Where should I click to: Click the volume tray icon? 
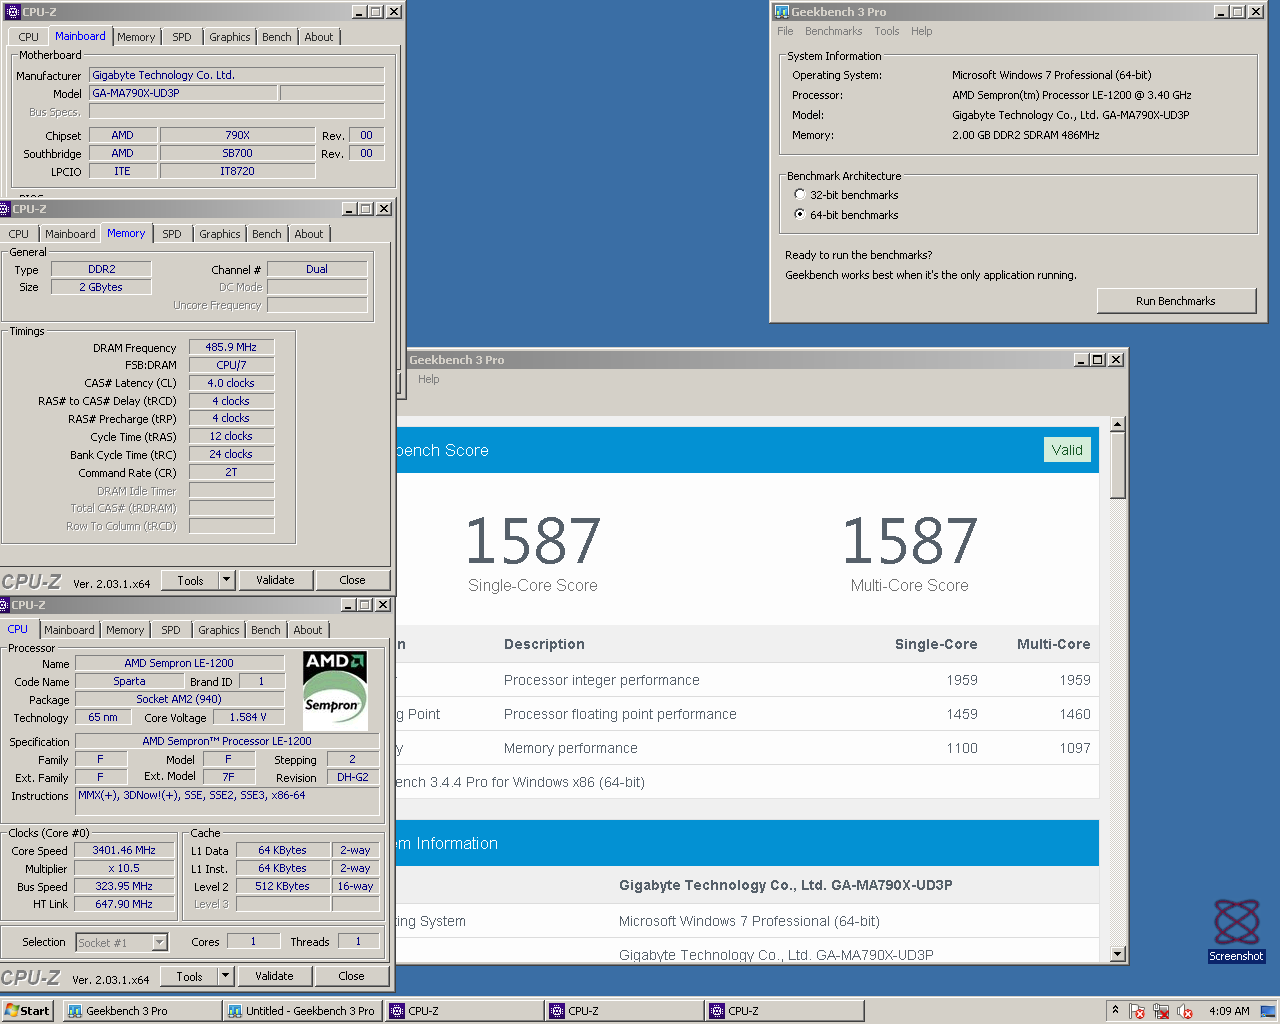click(x=1185, y=1011)
